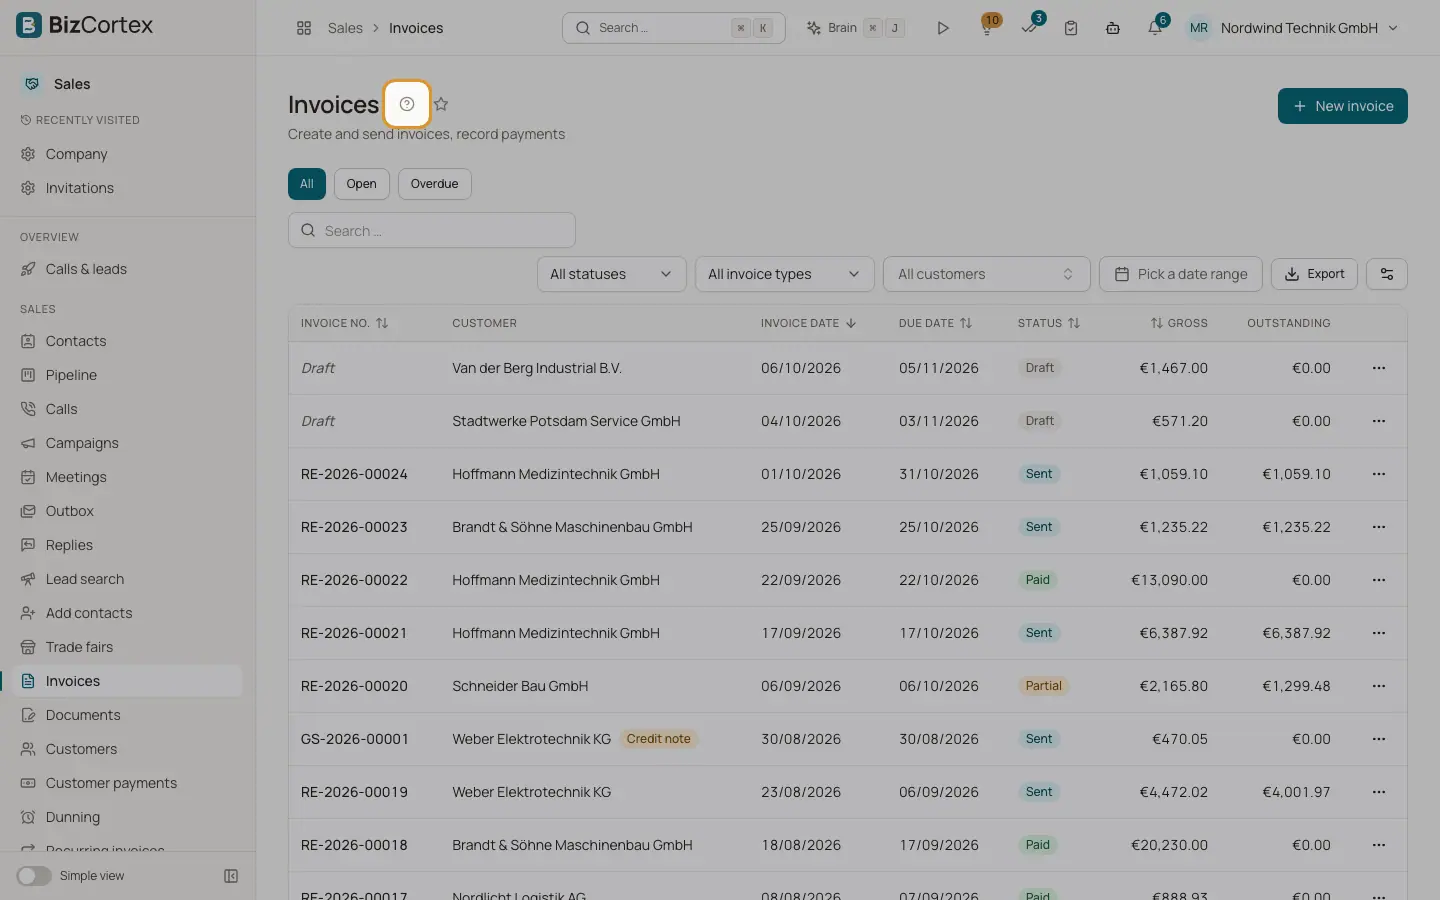Create a New invoice
Viewport: 1440px width, 900px height.
click(1343, 106)
